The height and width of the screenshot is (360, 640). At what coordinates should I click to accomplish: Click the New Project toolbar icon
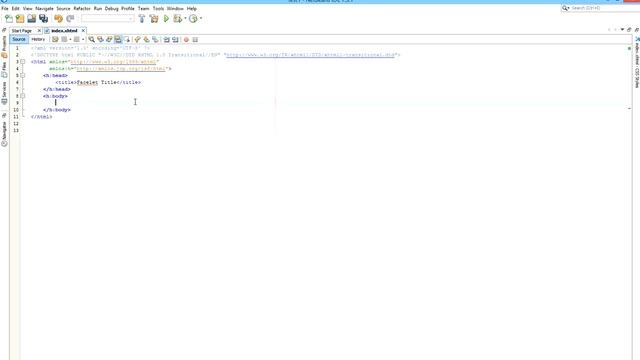click(20, 18)
